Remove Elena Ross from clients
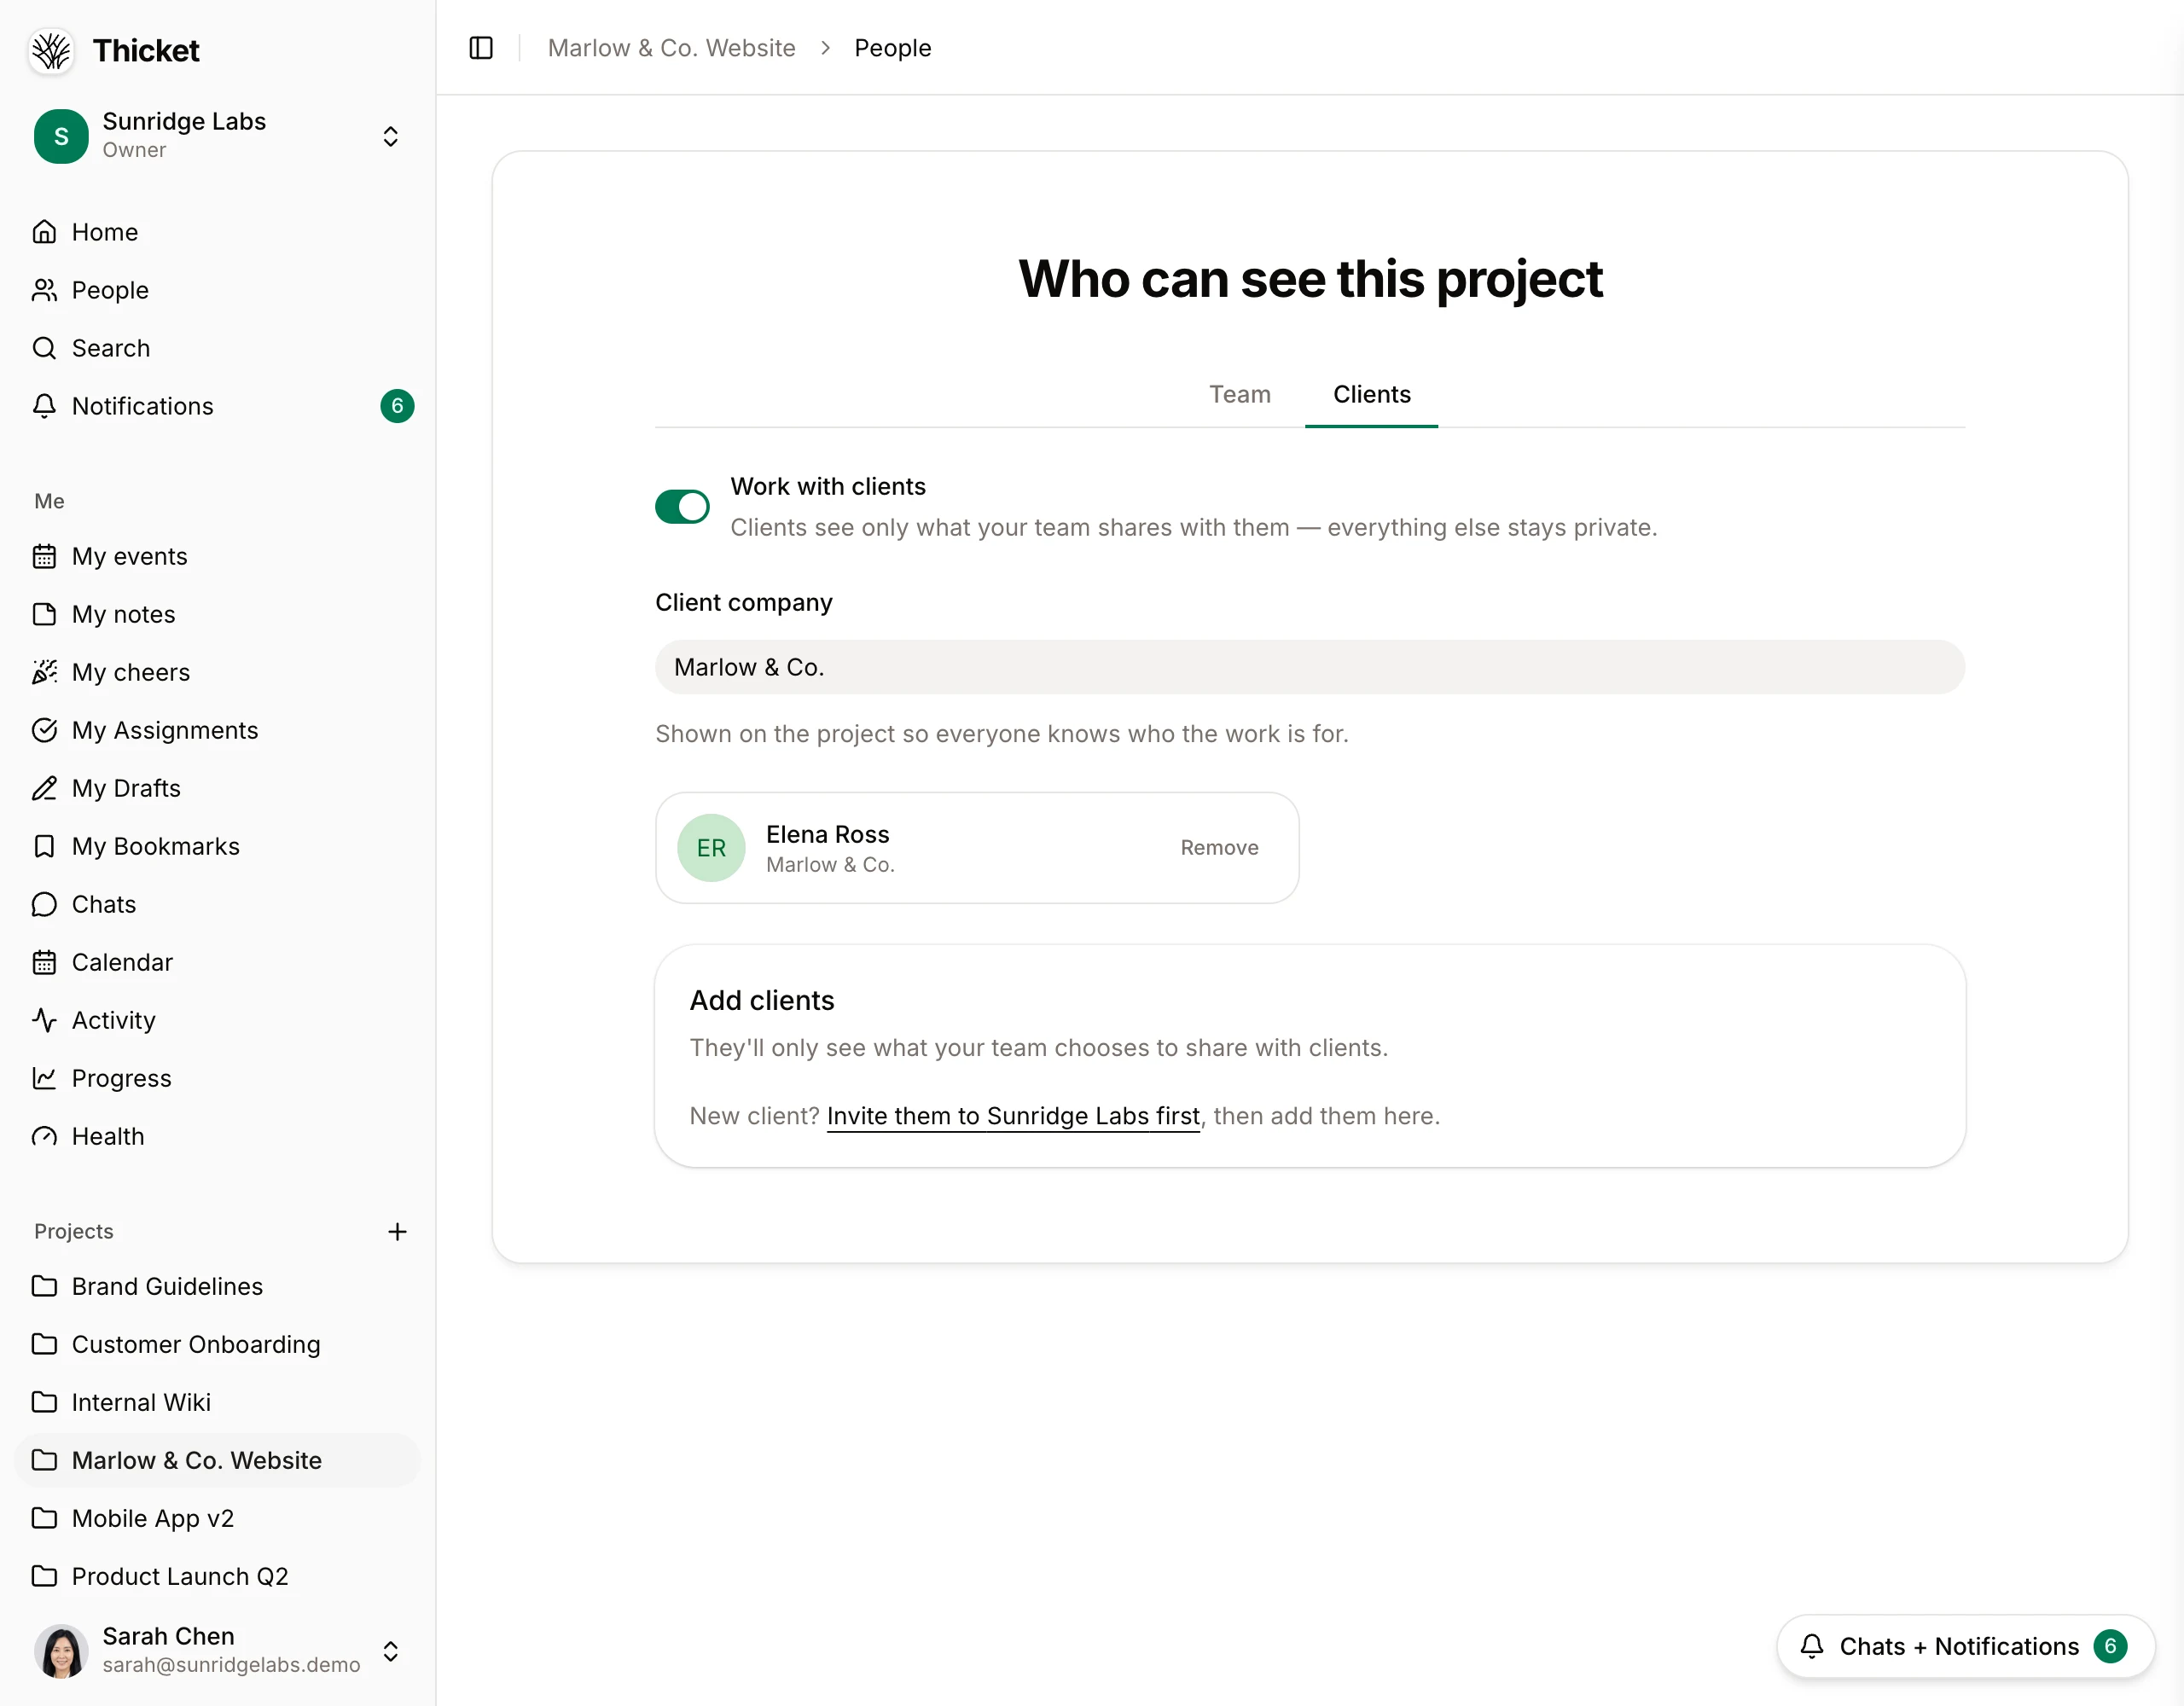The height and width of the screenshot is (1706, 2184). pyautogui.click(x=1219, y=848)
